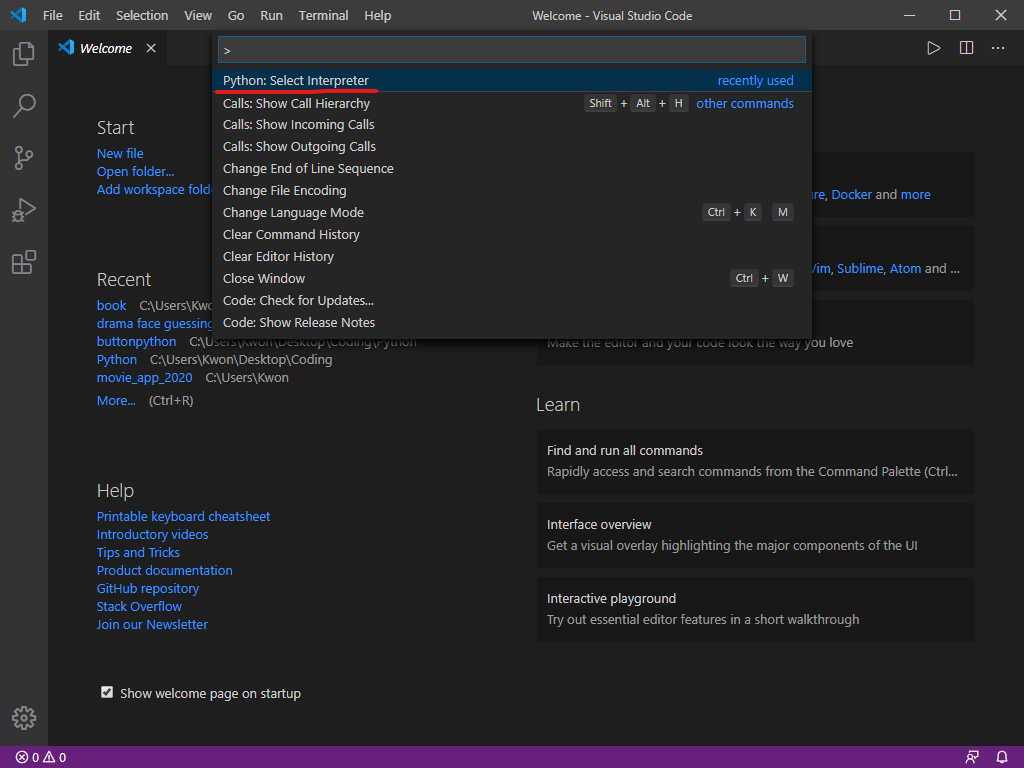Open Product documentation link
The image size is (1024, 768).
tap(165, 571)
